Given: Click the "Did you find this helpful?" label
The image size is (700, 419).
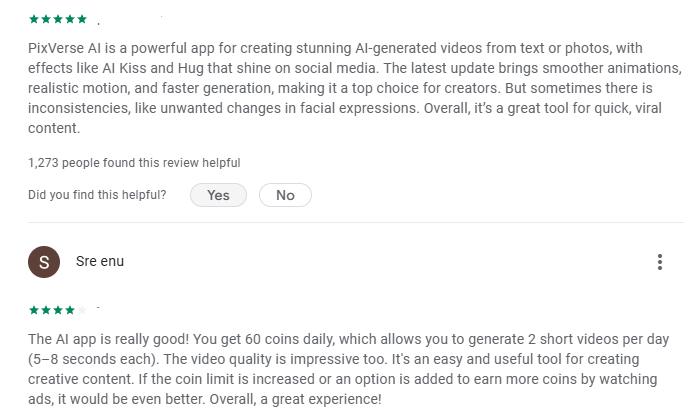Looking at the screenshot, I should point(97,195).
